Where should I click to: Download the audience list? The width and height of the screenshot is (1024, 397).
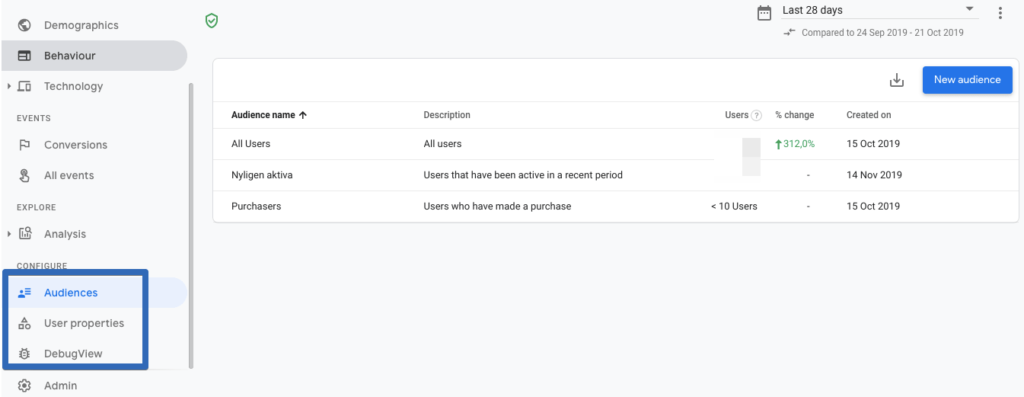point(897,80)
